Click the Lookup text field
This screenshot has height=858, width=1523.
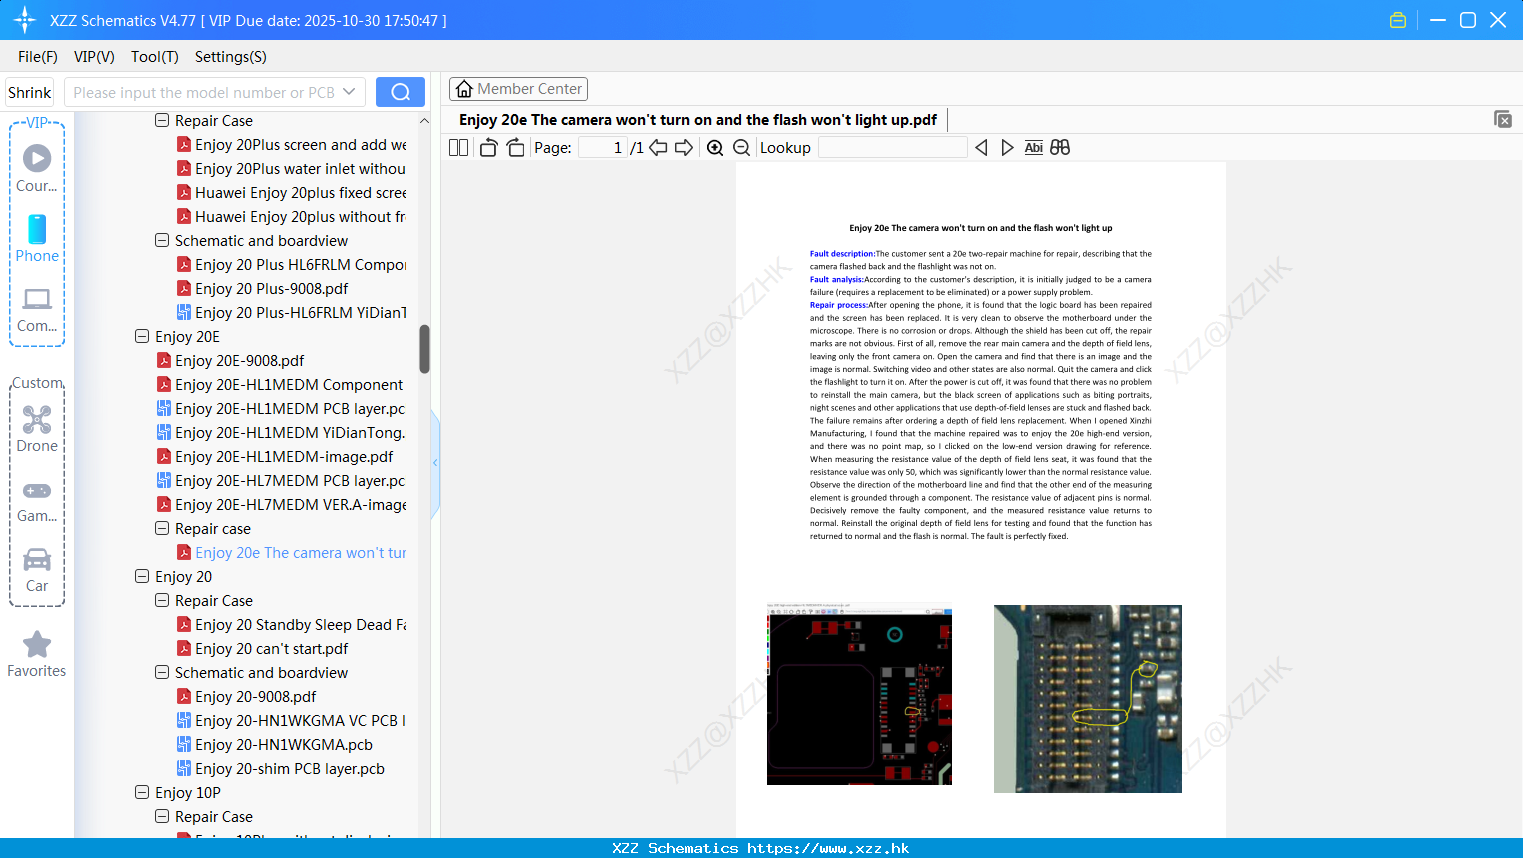893,147
